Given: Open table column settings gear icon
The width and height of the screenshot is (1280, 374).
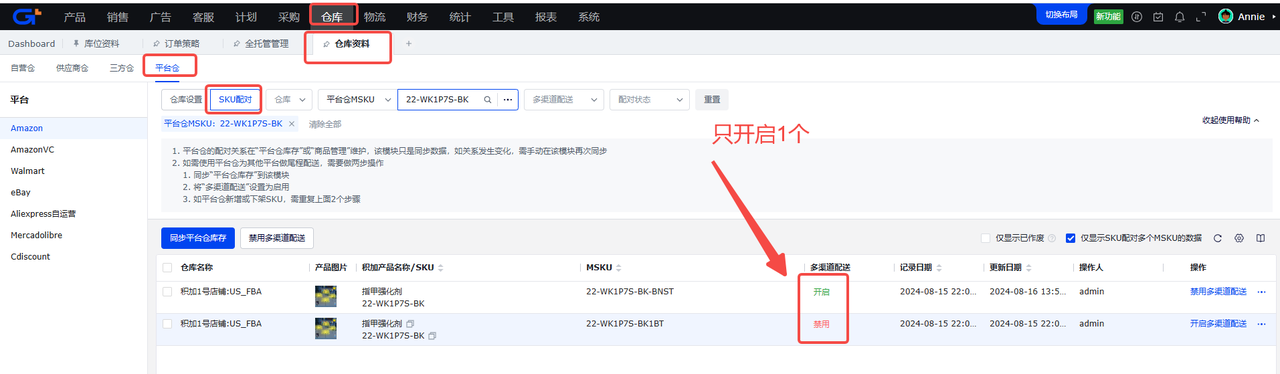Looking at the screenshot, I should click(1239, 238).
